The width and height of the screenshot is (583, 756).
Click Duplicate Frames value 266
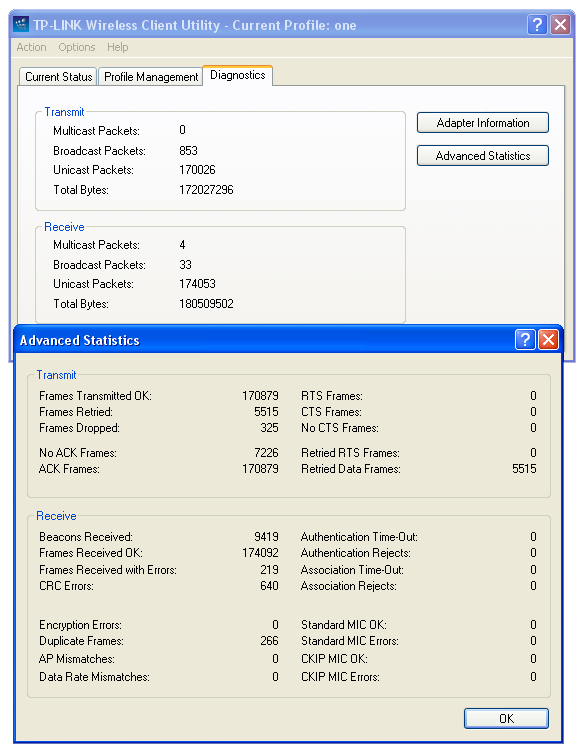point(270,641)
